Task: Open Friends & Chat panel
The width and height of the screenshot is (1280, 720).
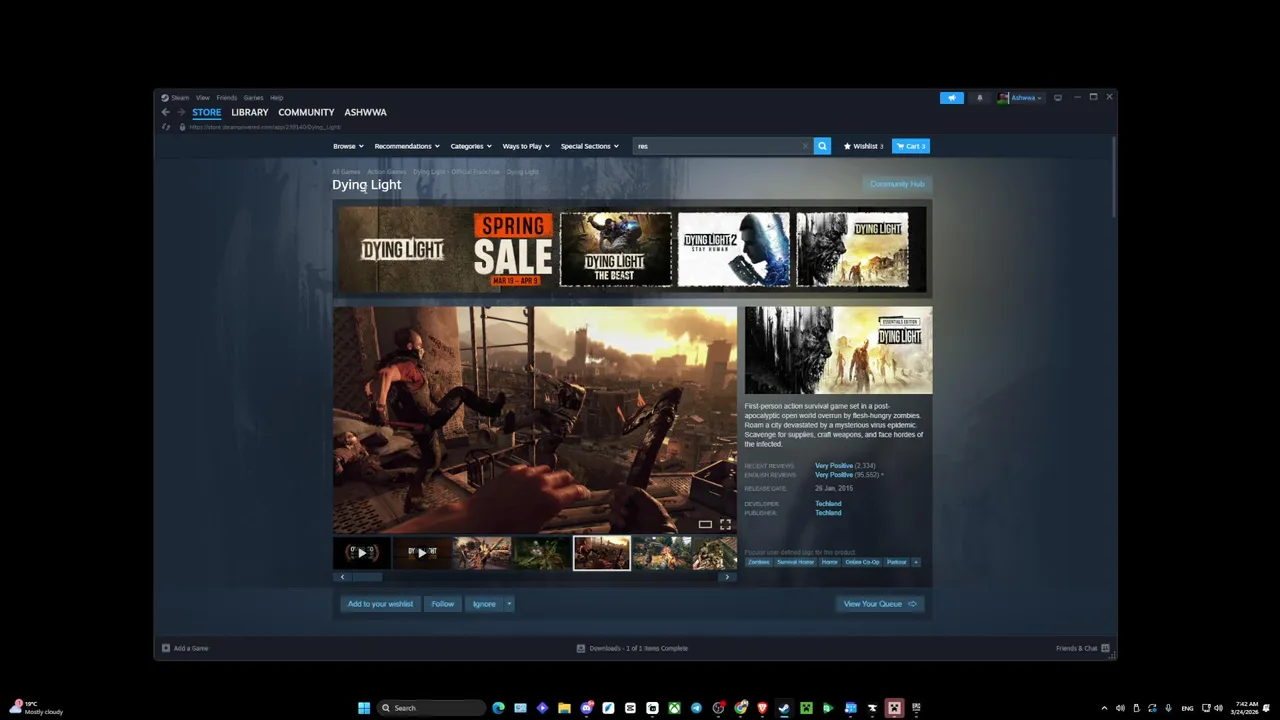Action: (x=1083, y=648)
